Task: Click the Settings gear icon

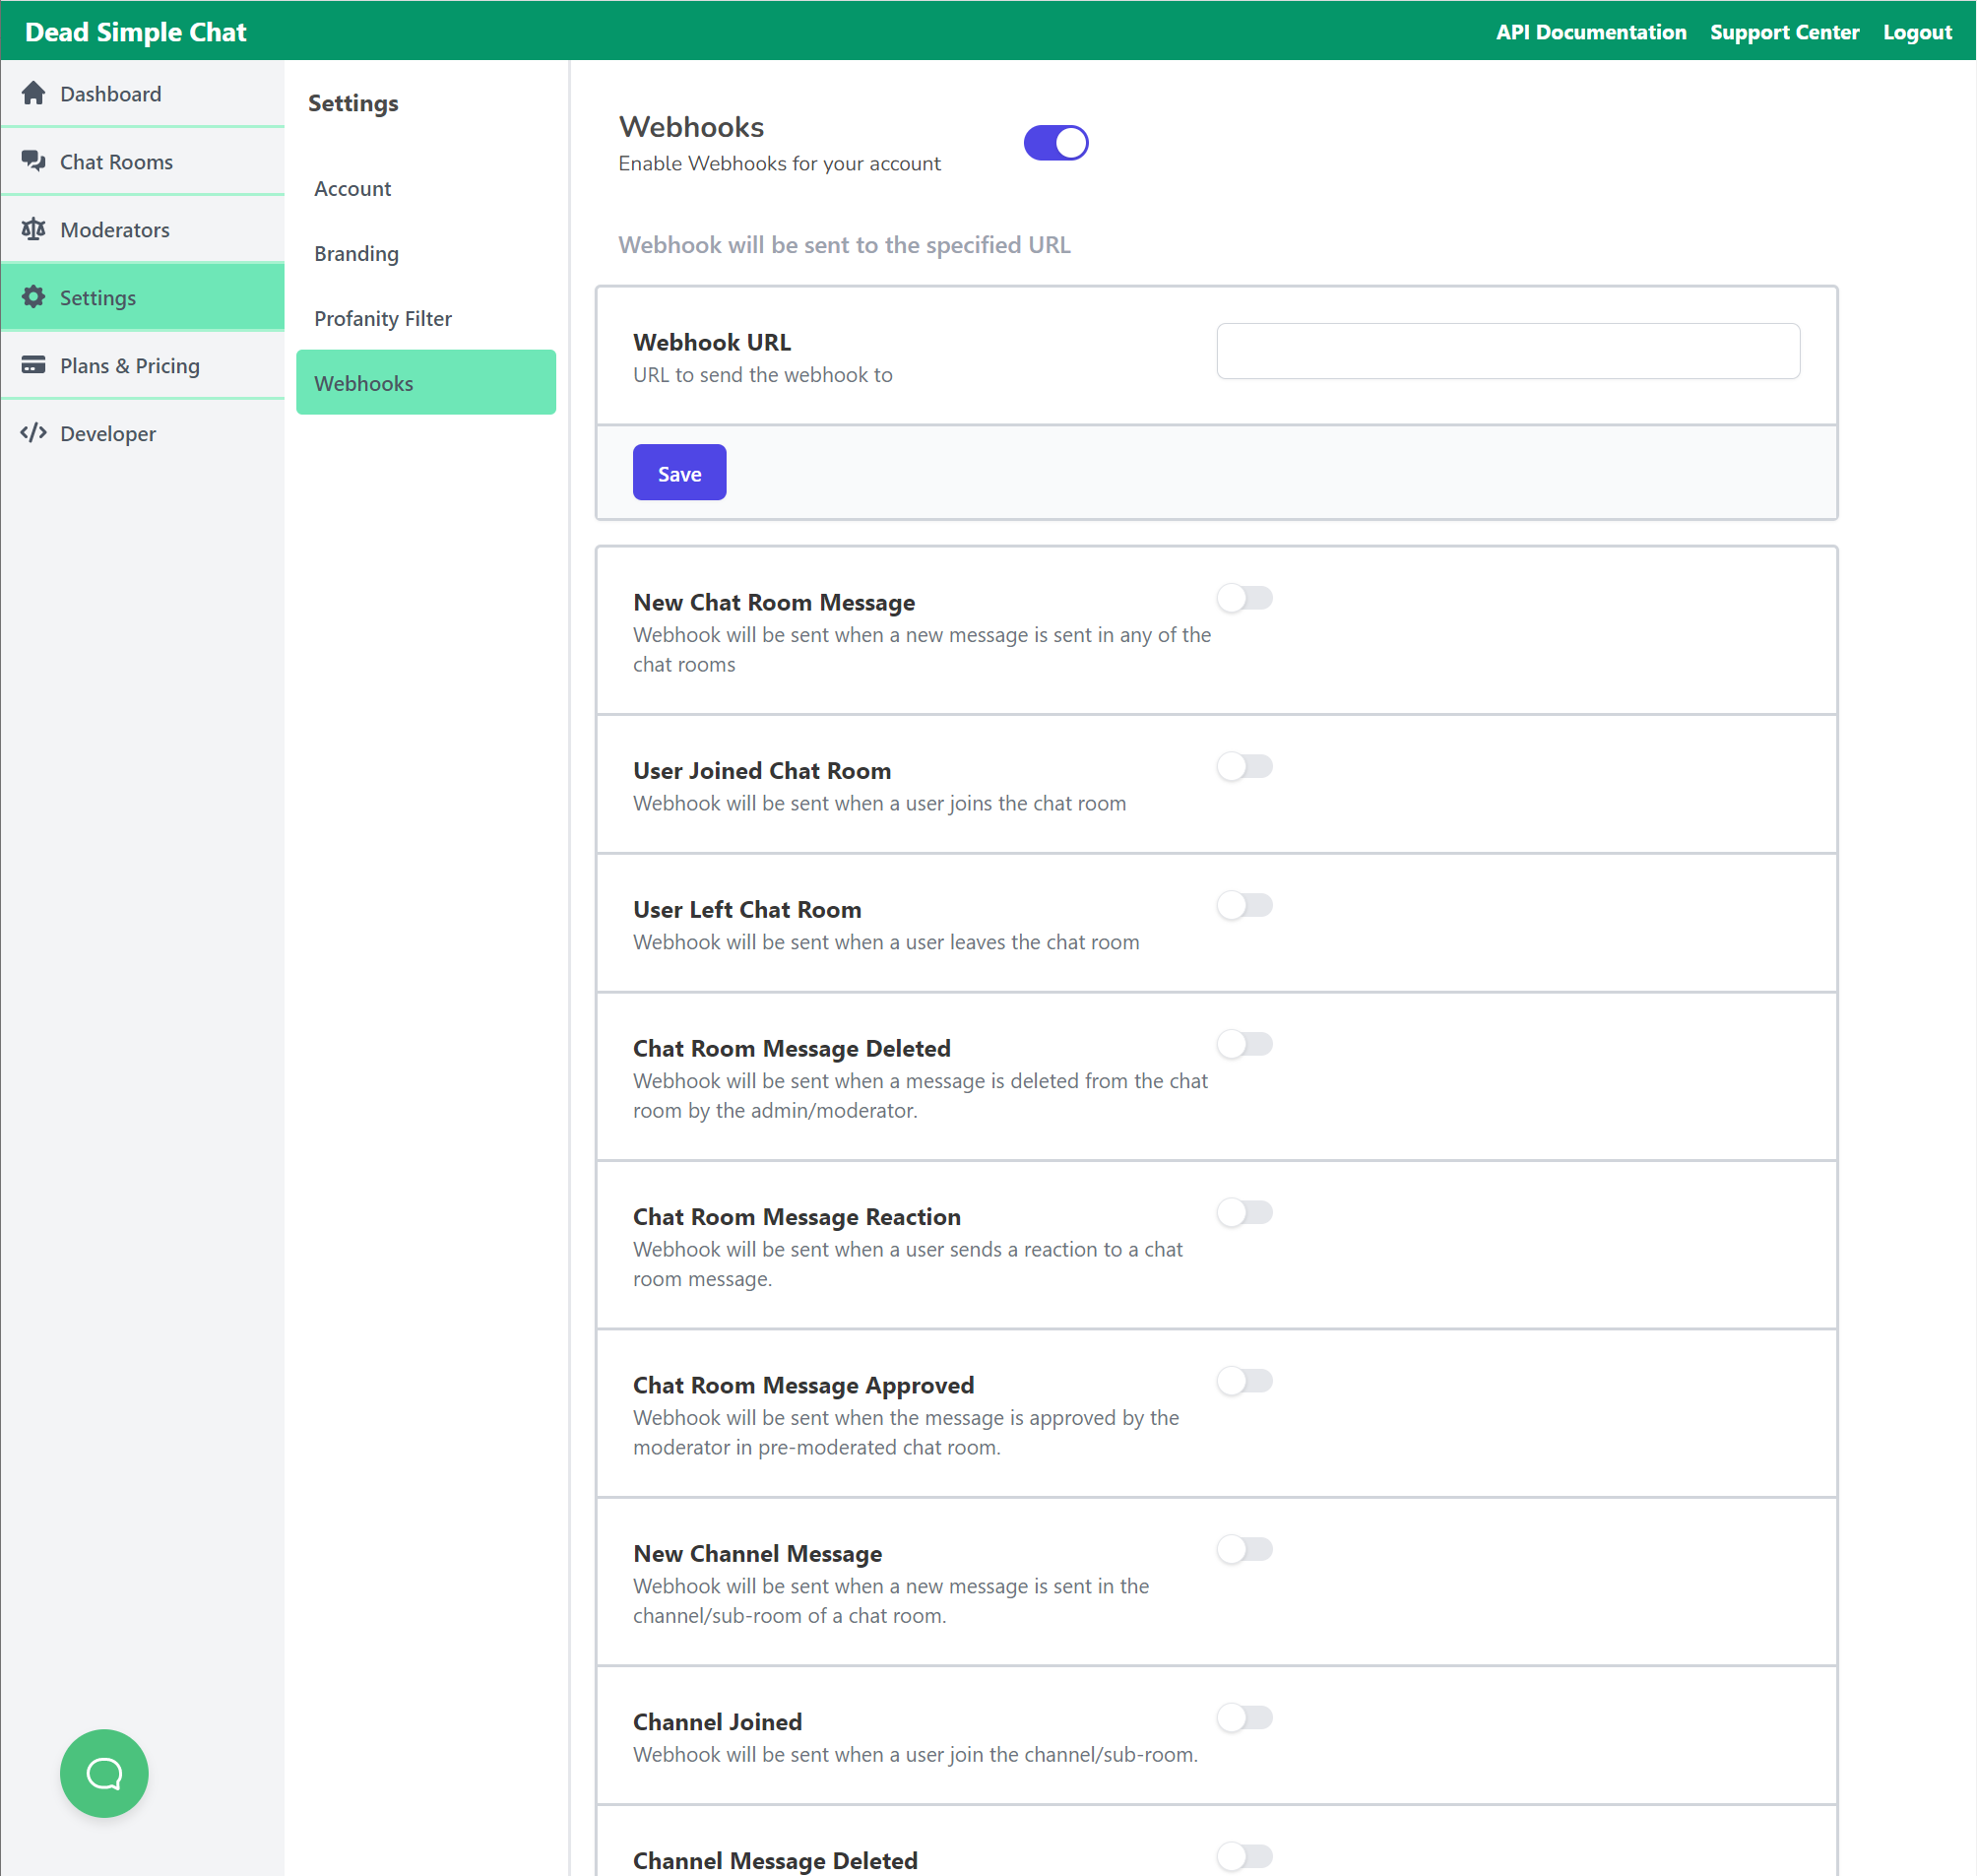Action: click(34, 296)
